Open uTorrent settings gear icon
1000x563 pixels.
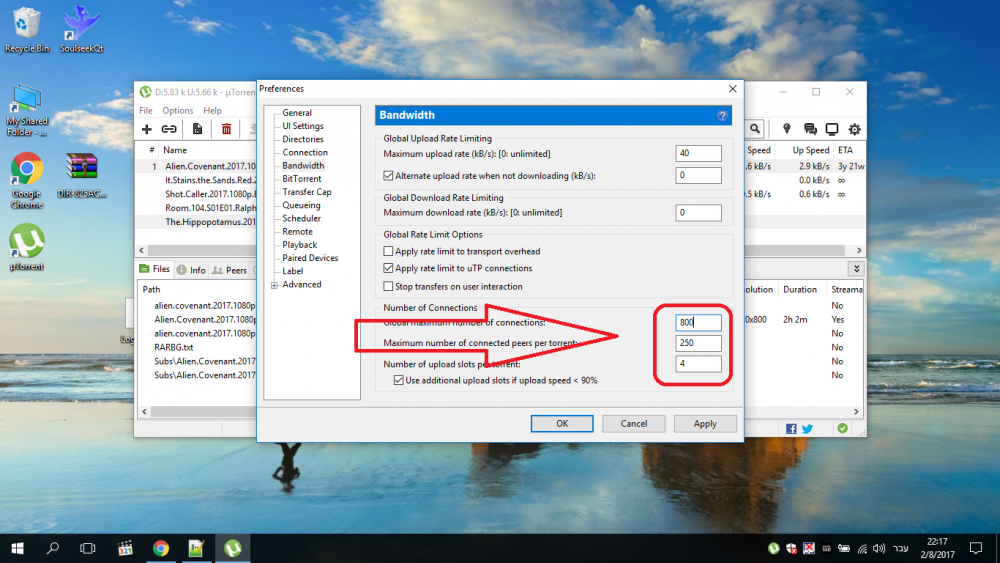click(x=855, y=129)
